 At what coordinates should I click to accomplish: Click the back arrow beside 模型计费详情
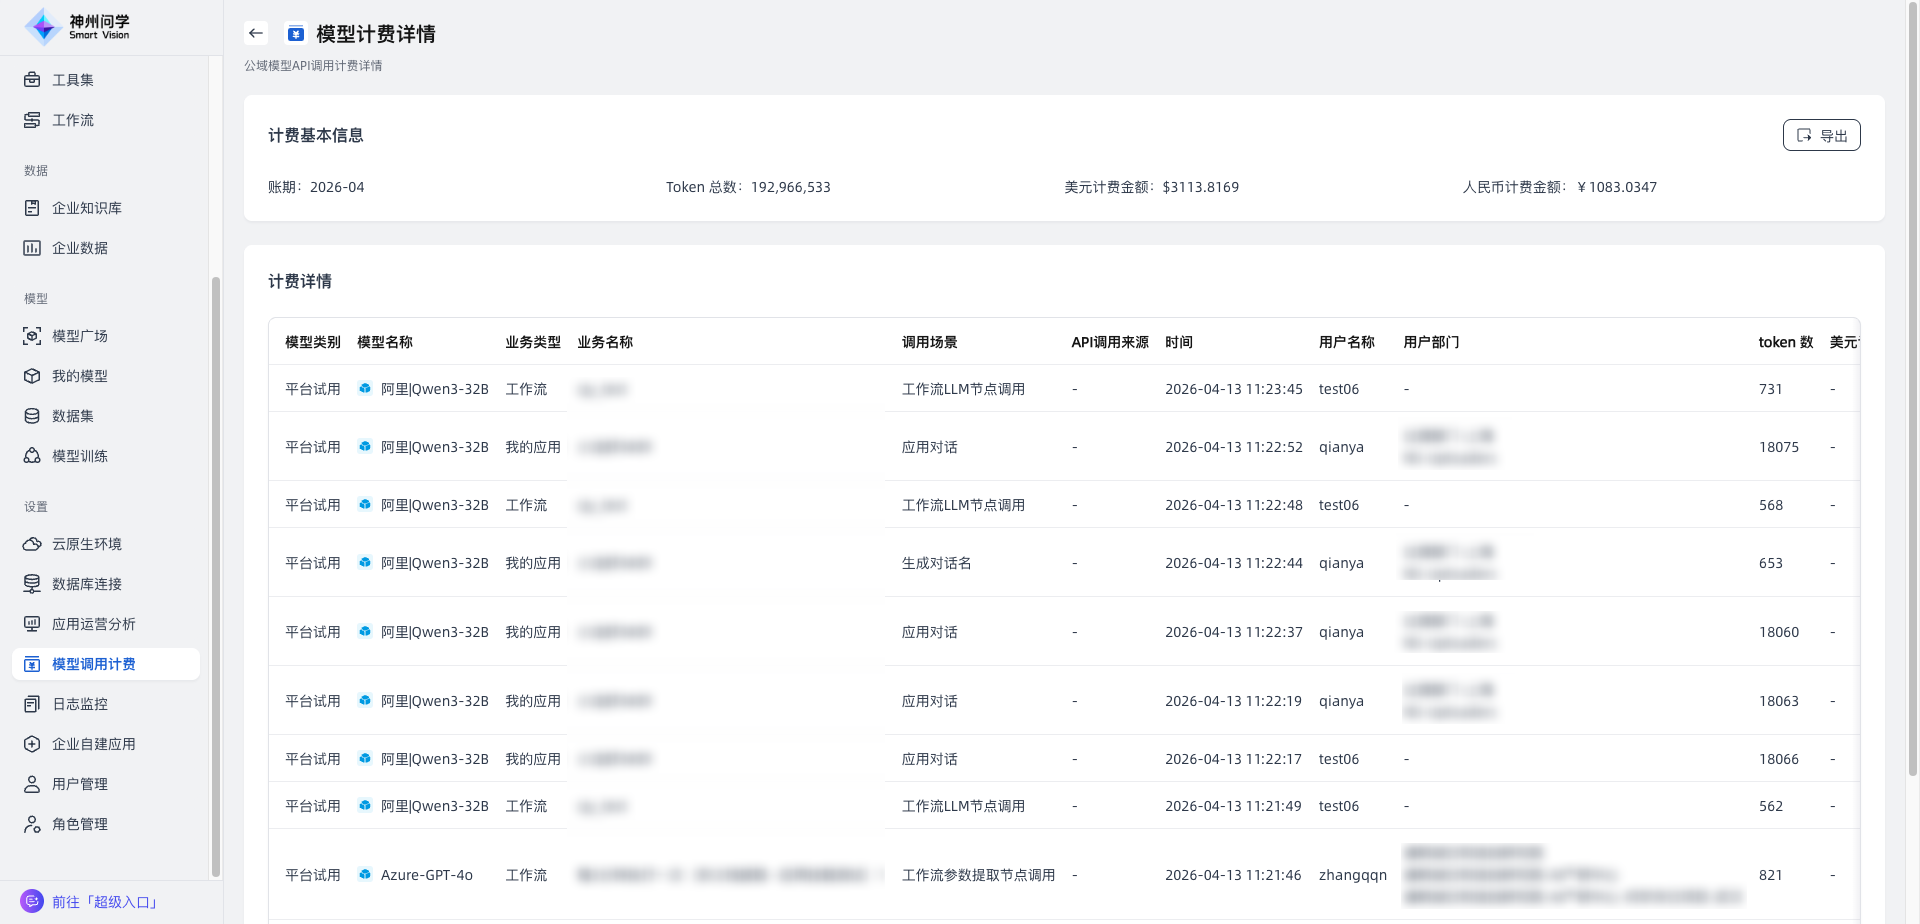pos(256,33)
